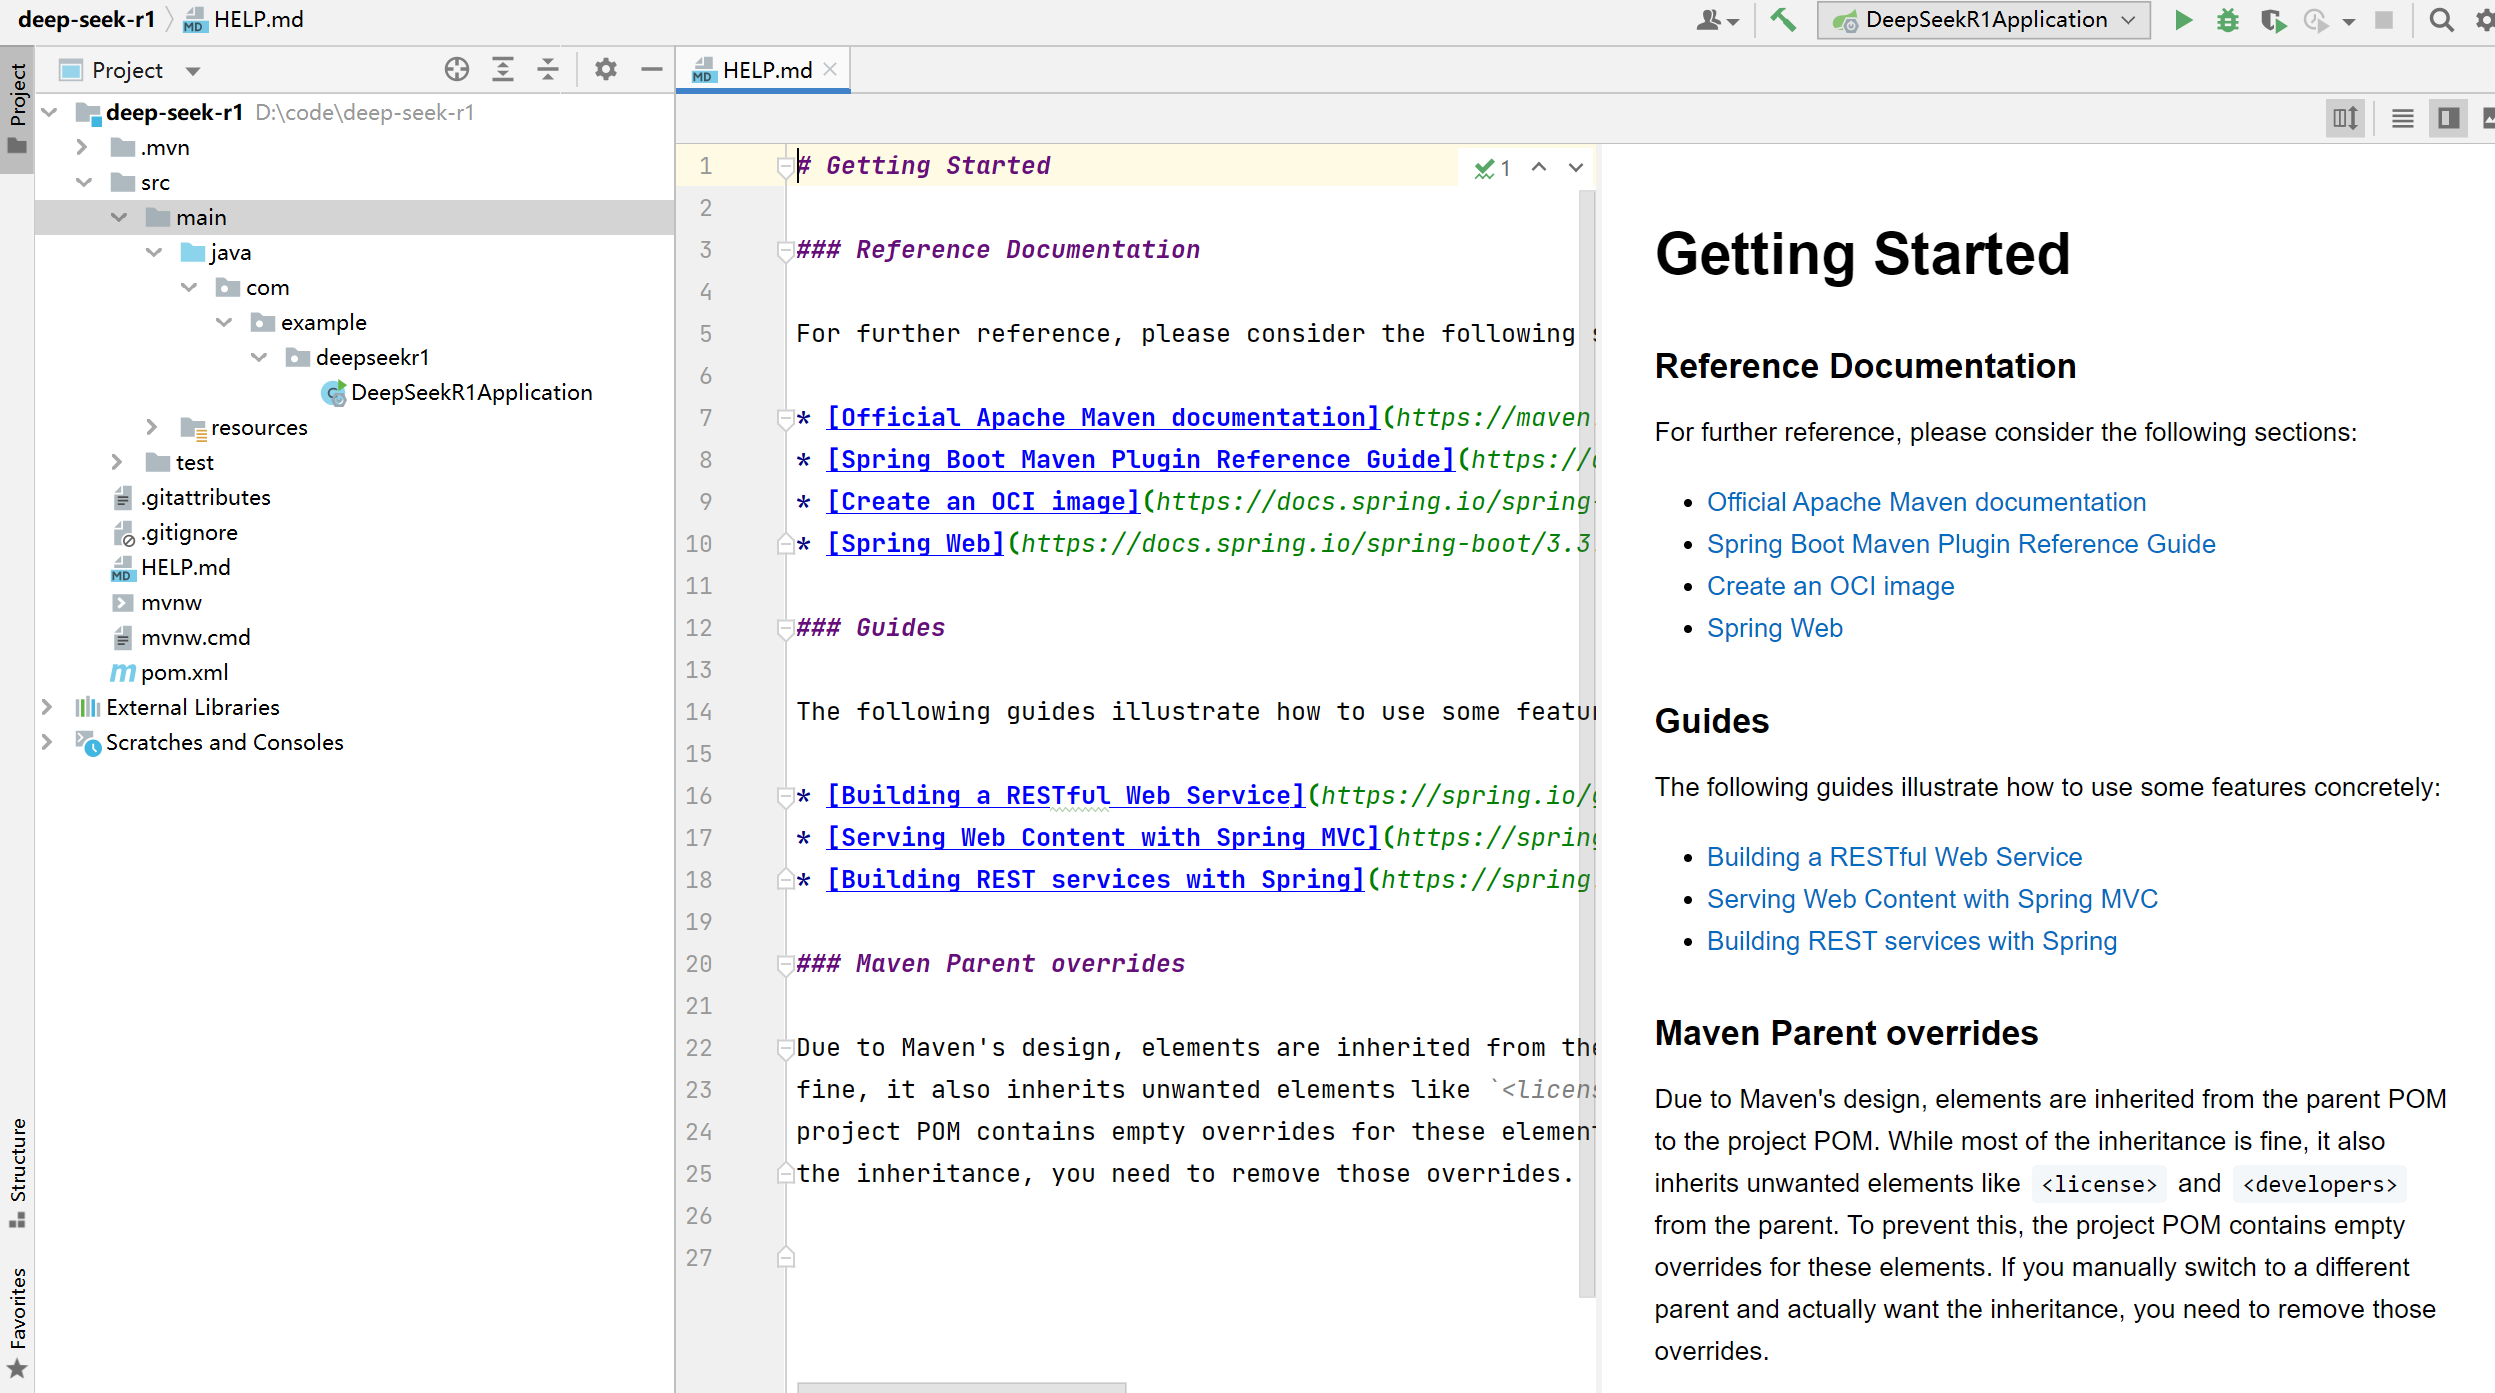Open Building a RESTful Web Service link

[1893, 857]
